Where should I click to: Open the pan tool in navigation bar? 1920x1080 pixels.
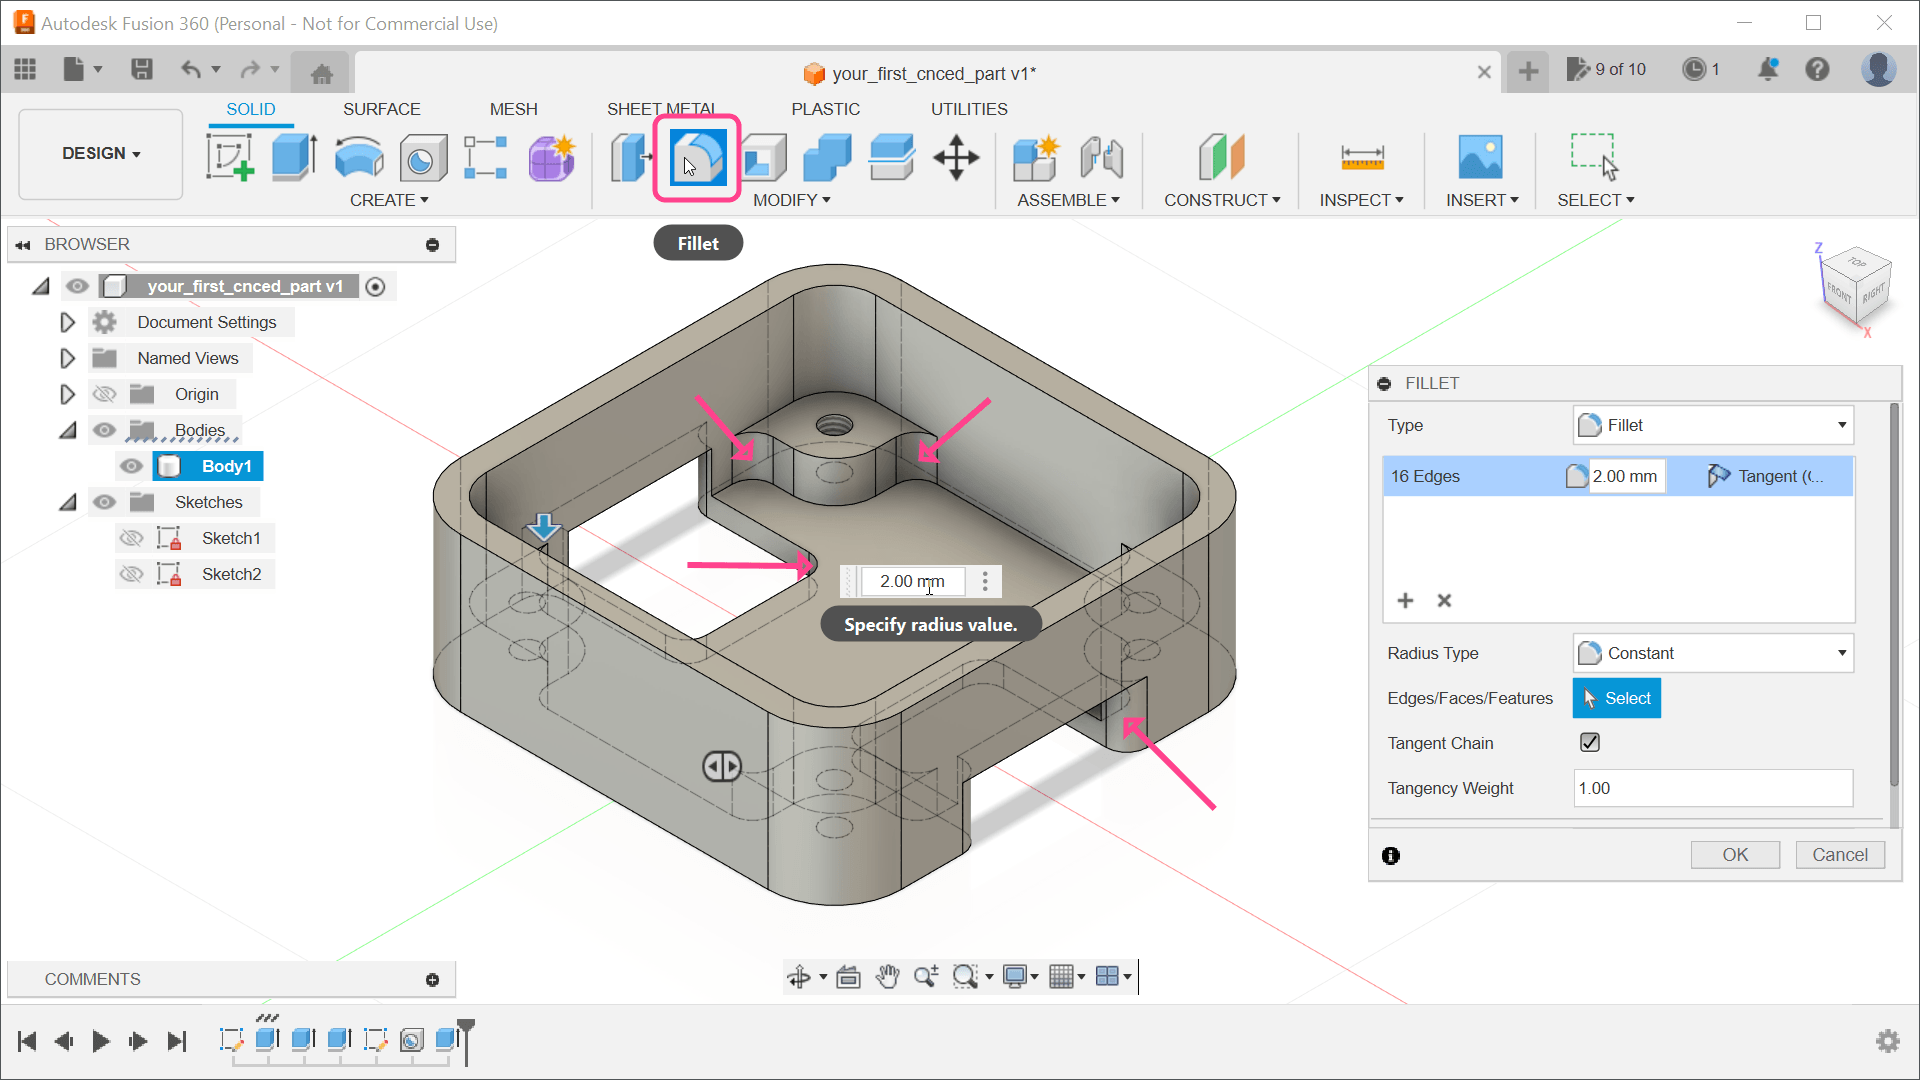tap(888, 976)
